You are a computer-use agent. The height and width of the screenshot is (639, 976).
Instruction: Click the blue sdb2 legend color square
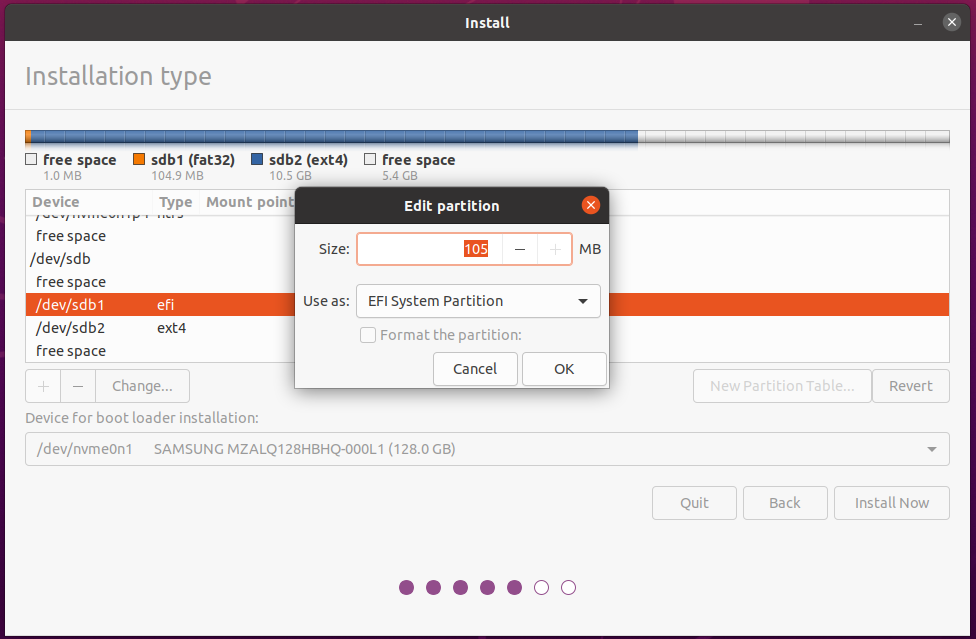coord(258,158)
